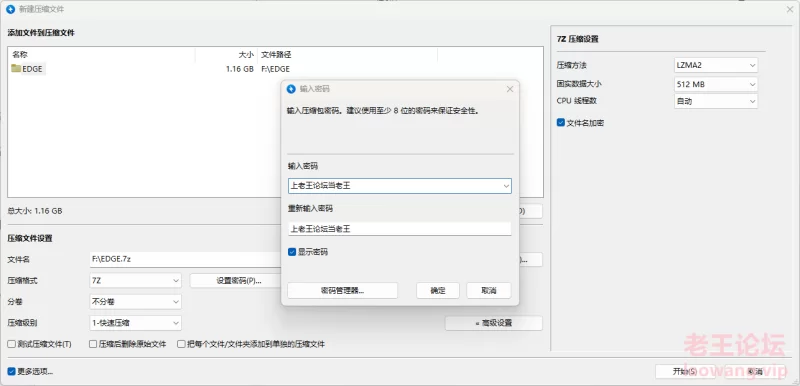Viewport: 800px width, 386px height.
Task: Toggle 更多选项 checkbox
Action: [11, 371]
